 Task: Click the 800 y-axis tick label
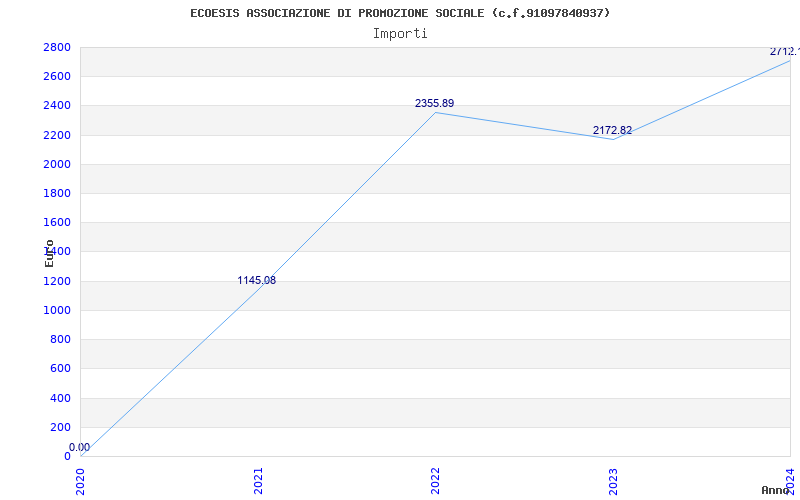click(60, 339)
